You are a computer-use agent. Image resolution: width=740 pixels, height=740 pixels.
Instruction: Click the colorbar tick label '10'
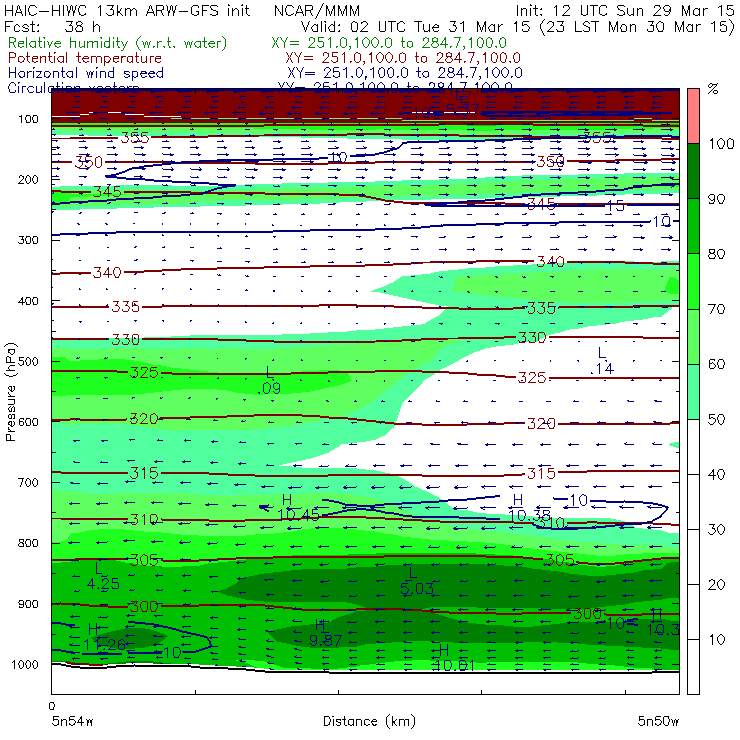716,639
